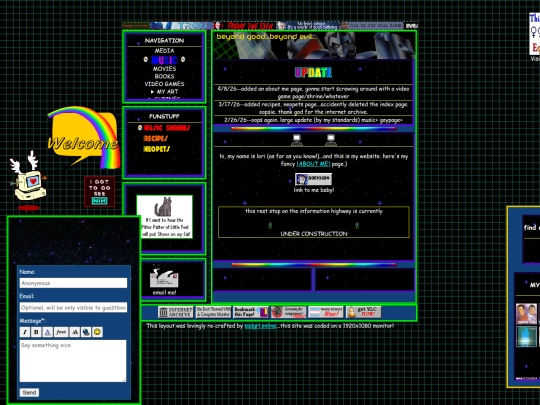
Task: Open VIDEO GAMES in navigation
Action: pyautogui.click(x=164, y=84)
